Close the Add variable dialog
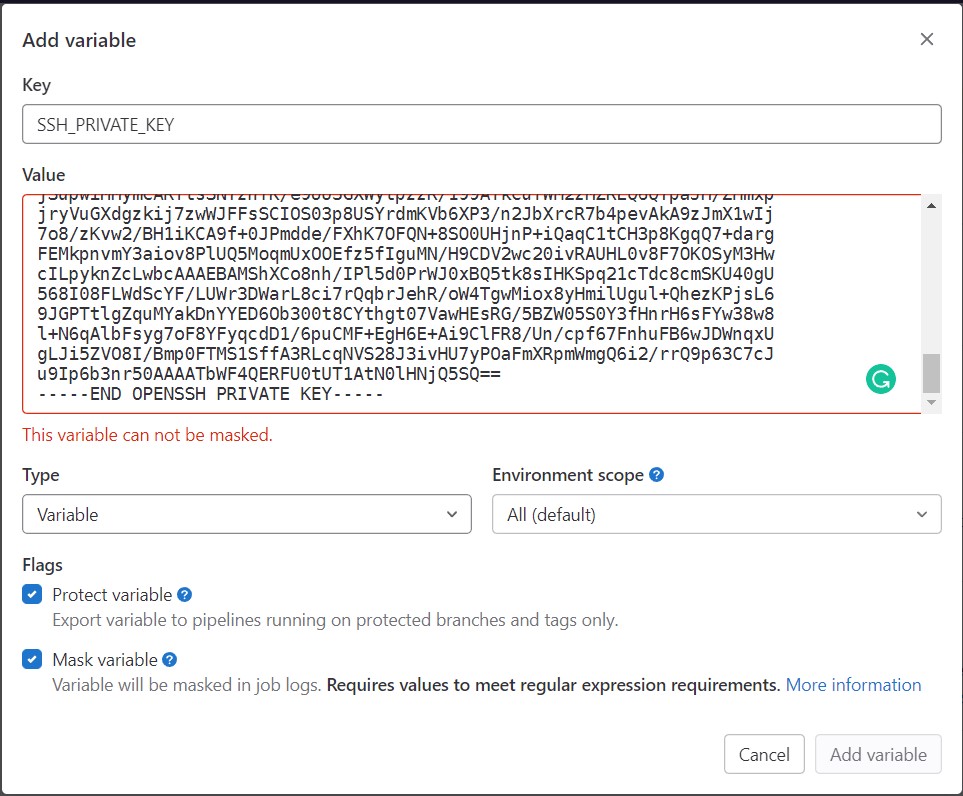 click(x=927, y=39)
